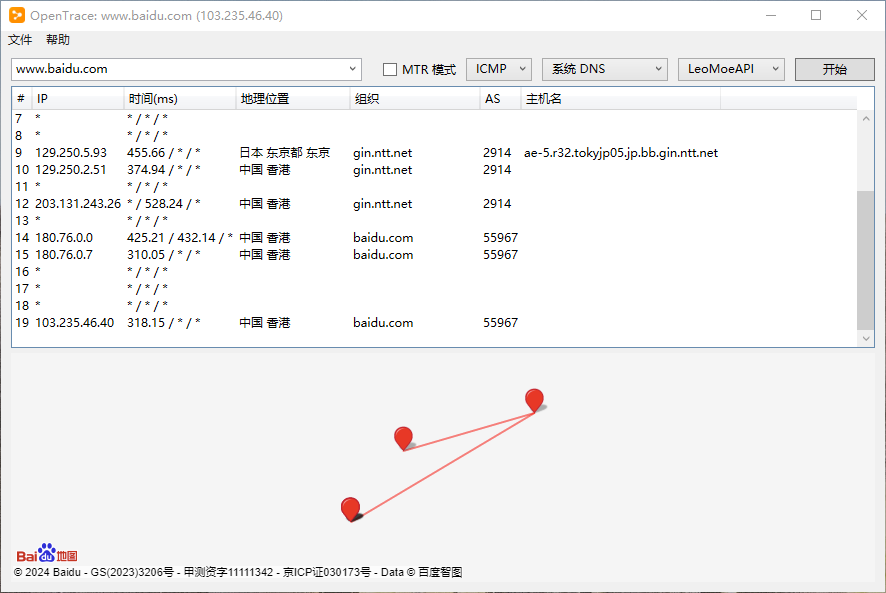The width and height of the screenshot is (886, 593).
Task: Open the LeoMoeAPI data source dropdown
Action: click(x=731, y=69)
